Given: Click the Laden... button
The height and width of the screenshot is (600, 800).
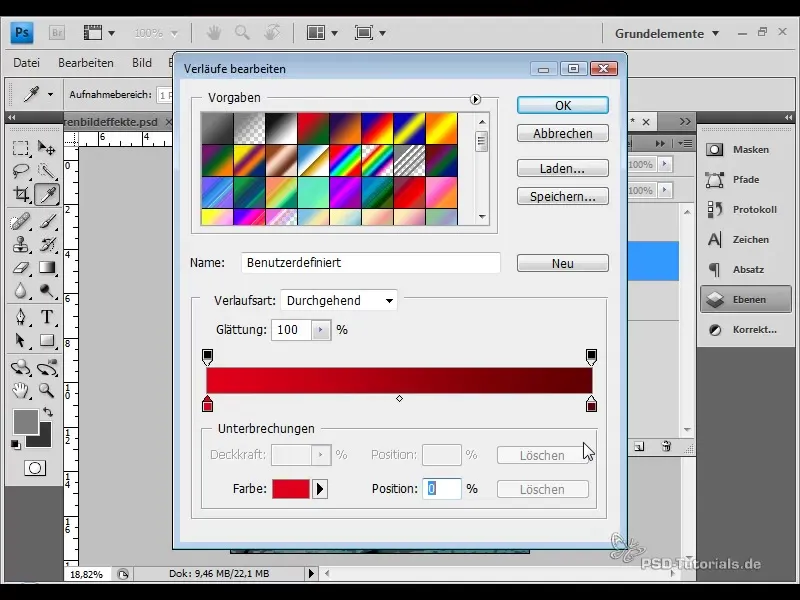Looking at the screenshot, I should pos(563,168).
